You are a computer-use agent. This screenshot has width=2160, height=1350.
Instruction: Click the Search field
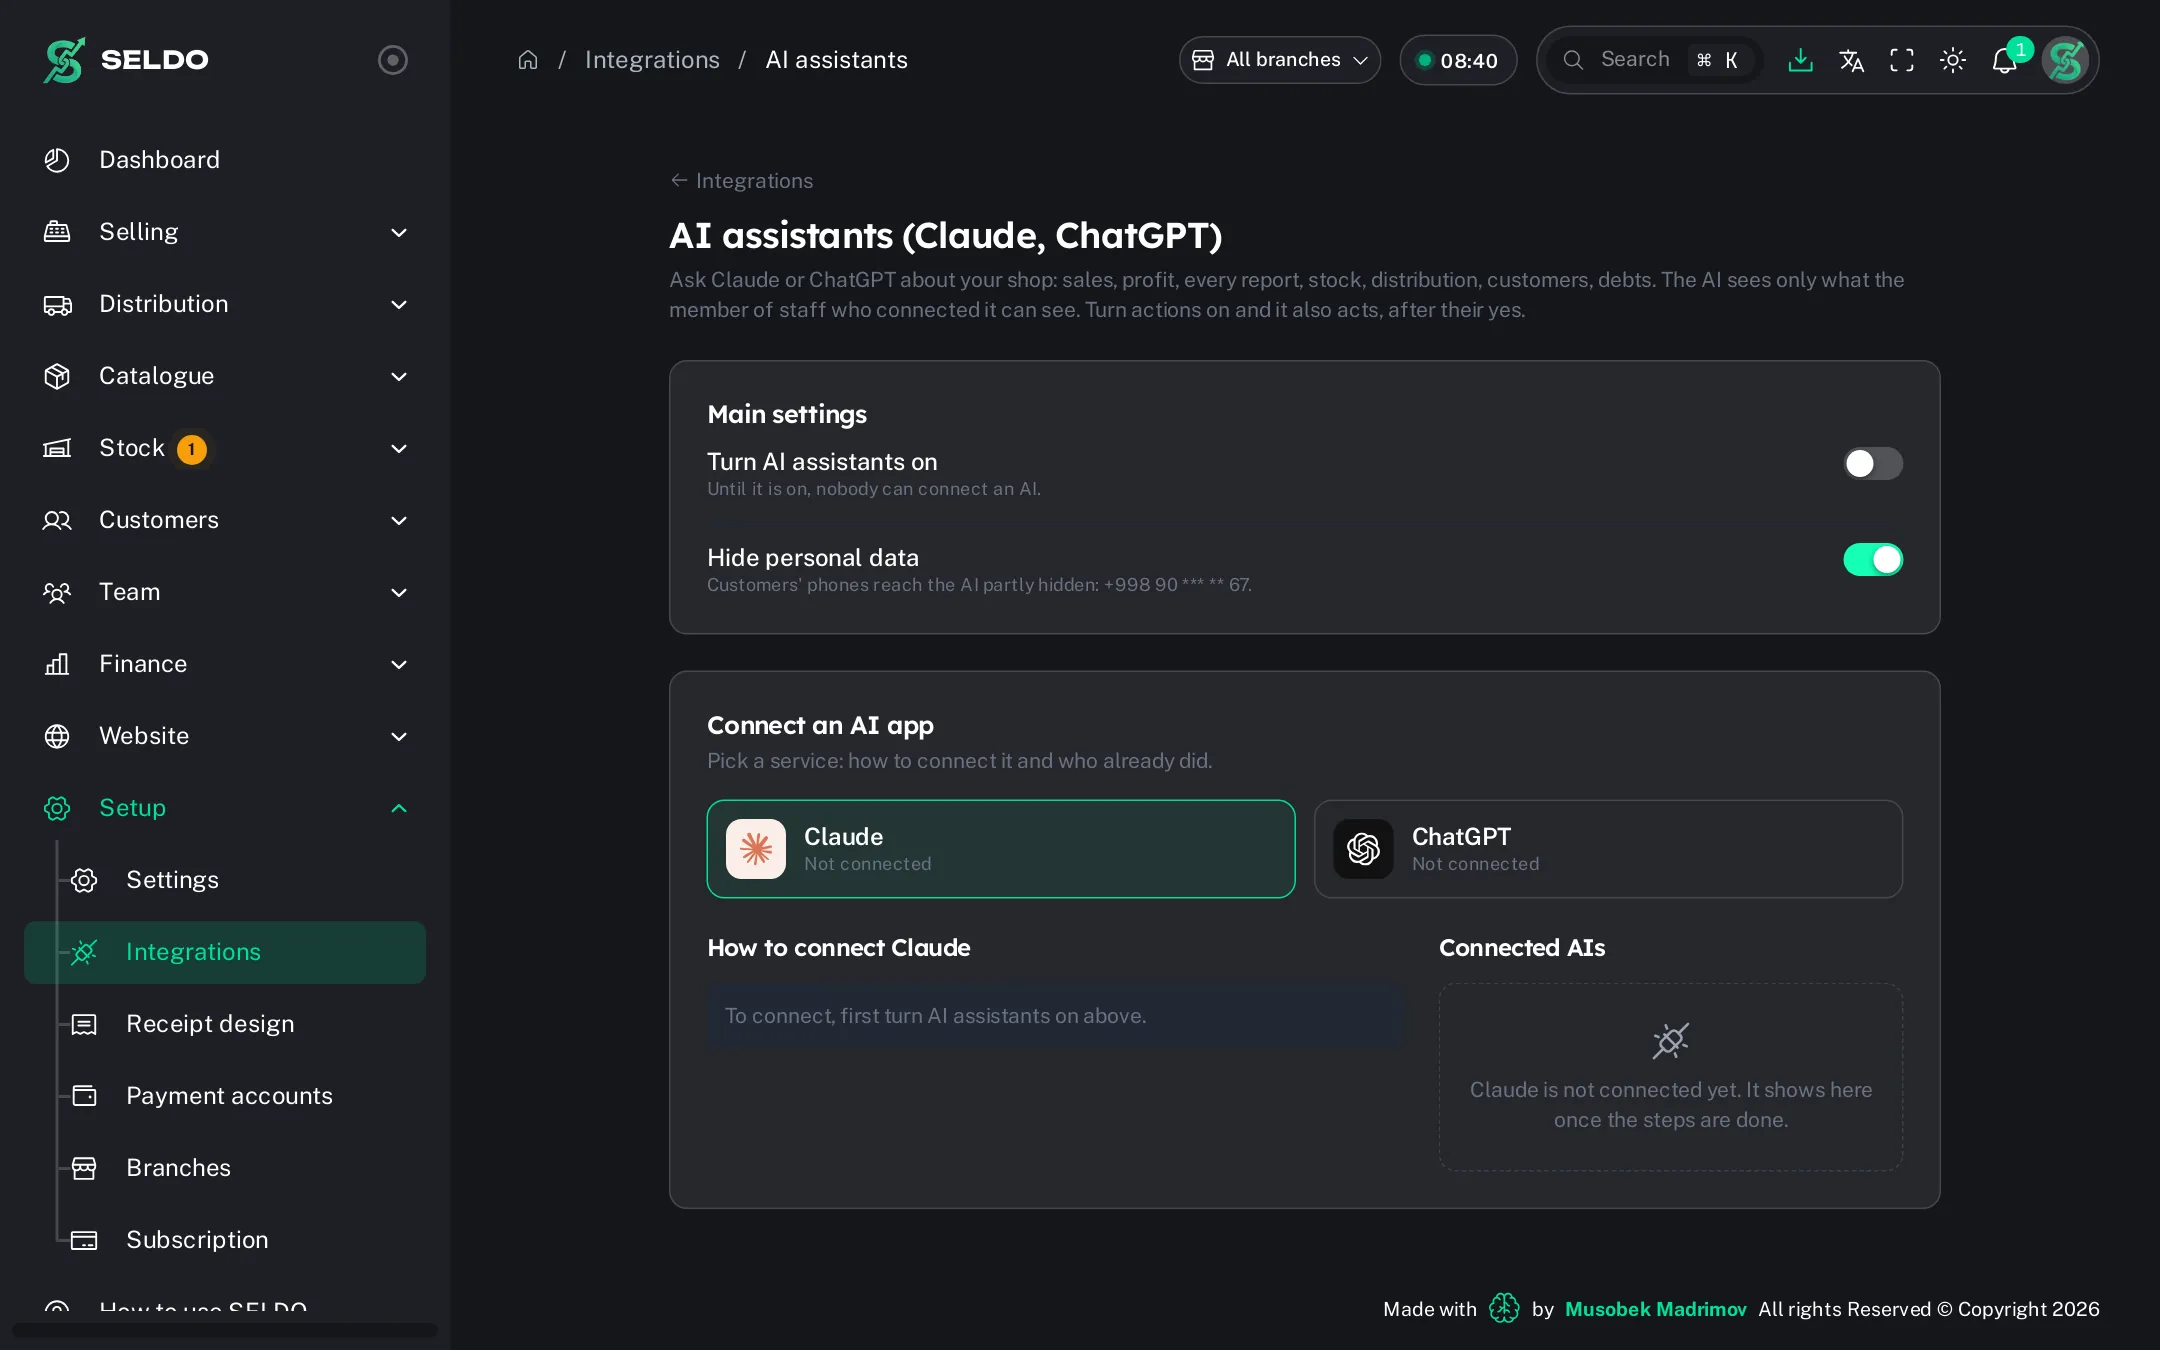click(1654, 60)
